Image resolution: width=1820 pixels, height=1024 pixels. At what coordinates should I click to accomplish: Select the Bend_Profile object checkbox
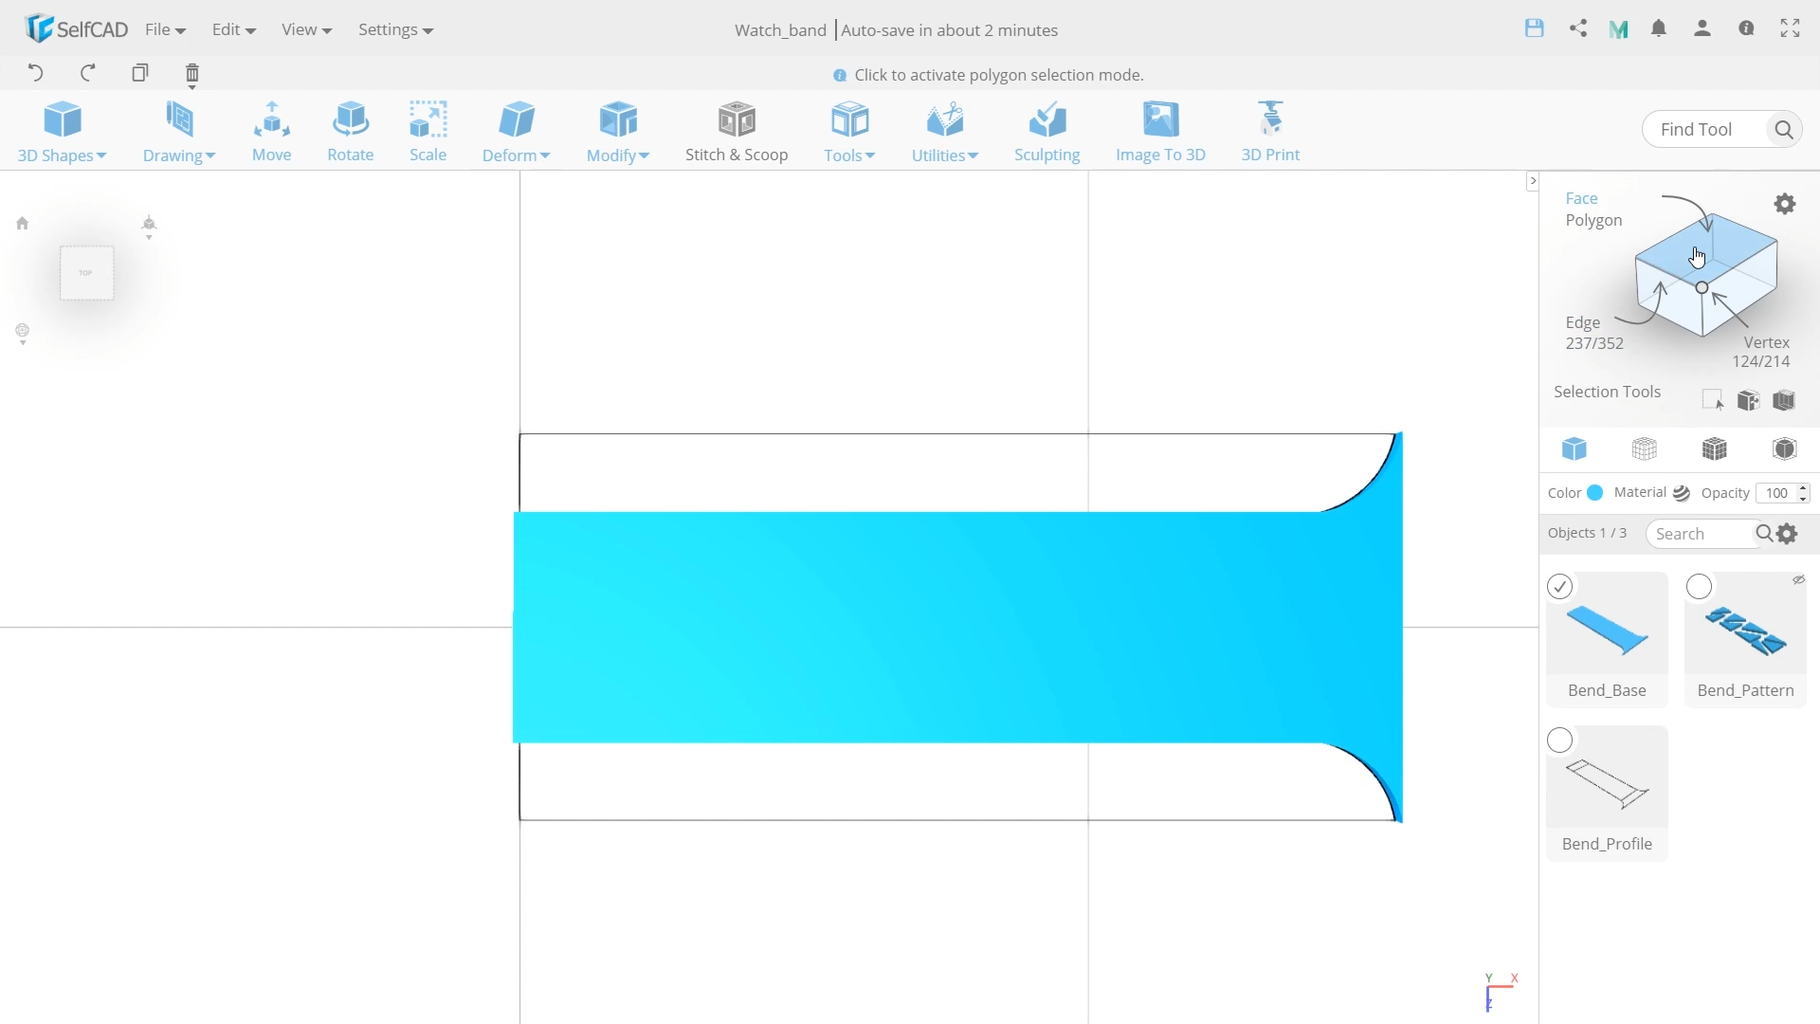(x=1560, y=741)
